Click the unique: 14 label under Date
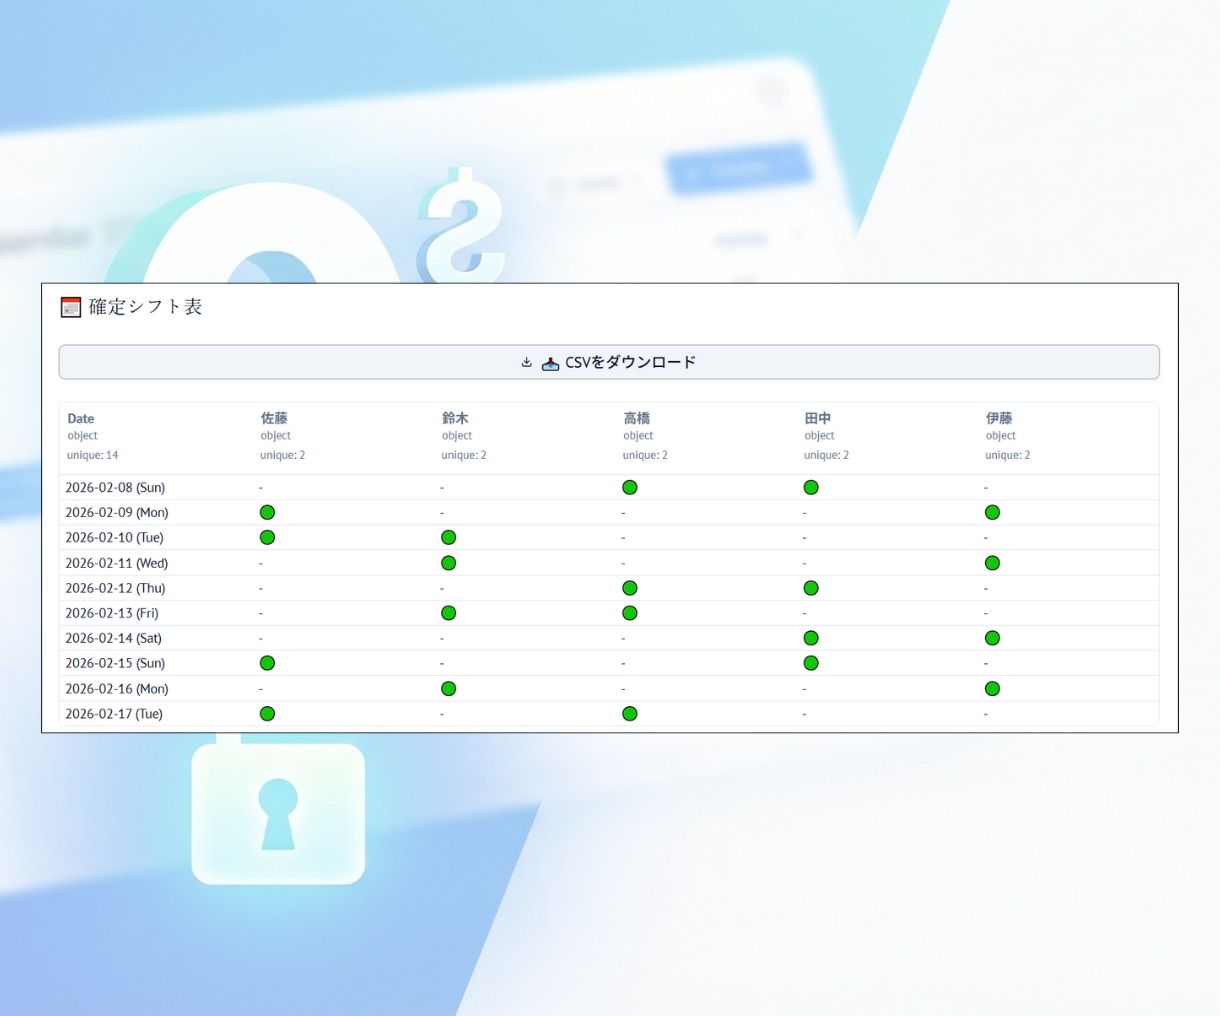Viewport: 1220px width, 1016px height. (x=93, y=455)
